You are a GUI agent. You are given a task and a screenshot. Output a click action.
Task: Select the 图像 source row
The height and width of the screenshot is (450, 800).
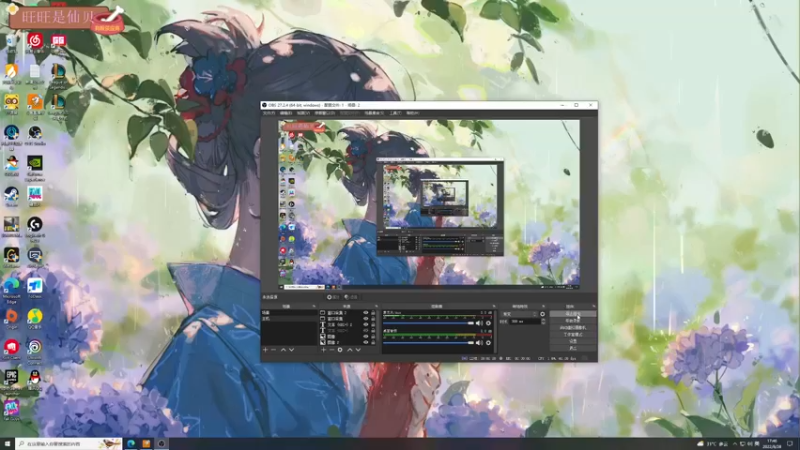[348, 336]
